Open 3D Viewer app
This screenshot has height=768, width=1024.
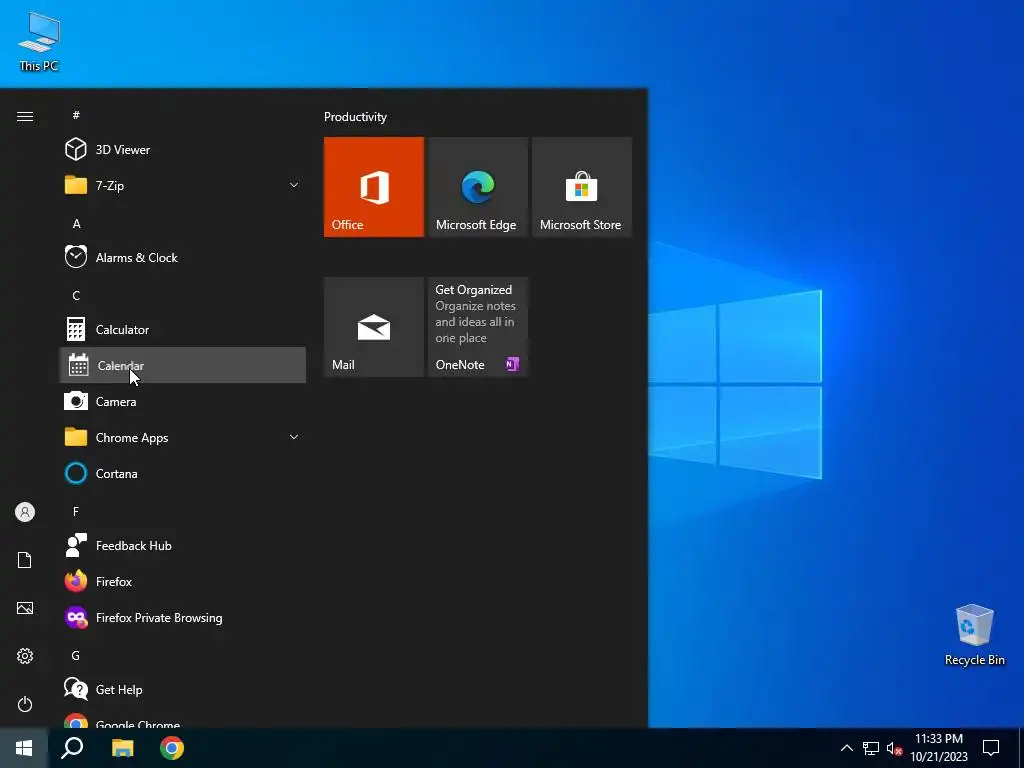coord(182,150)
